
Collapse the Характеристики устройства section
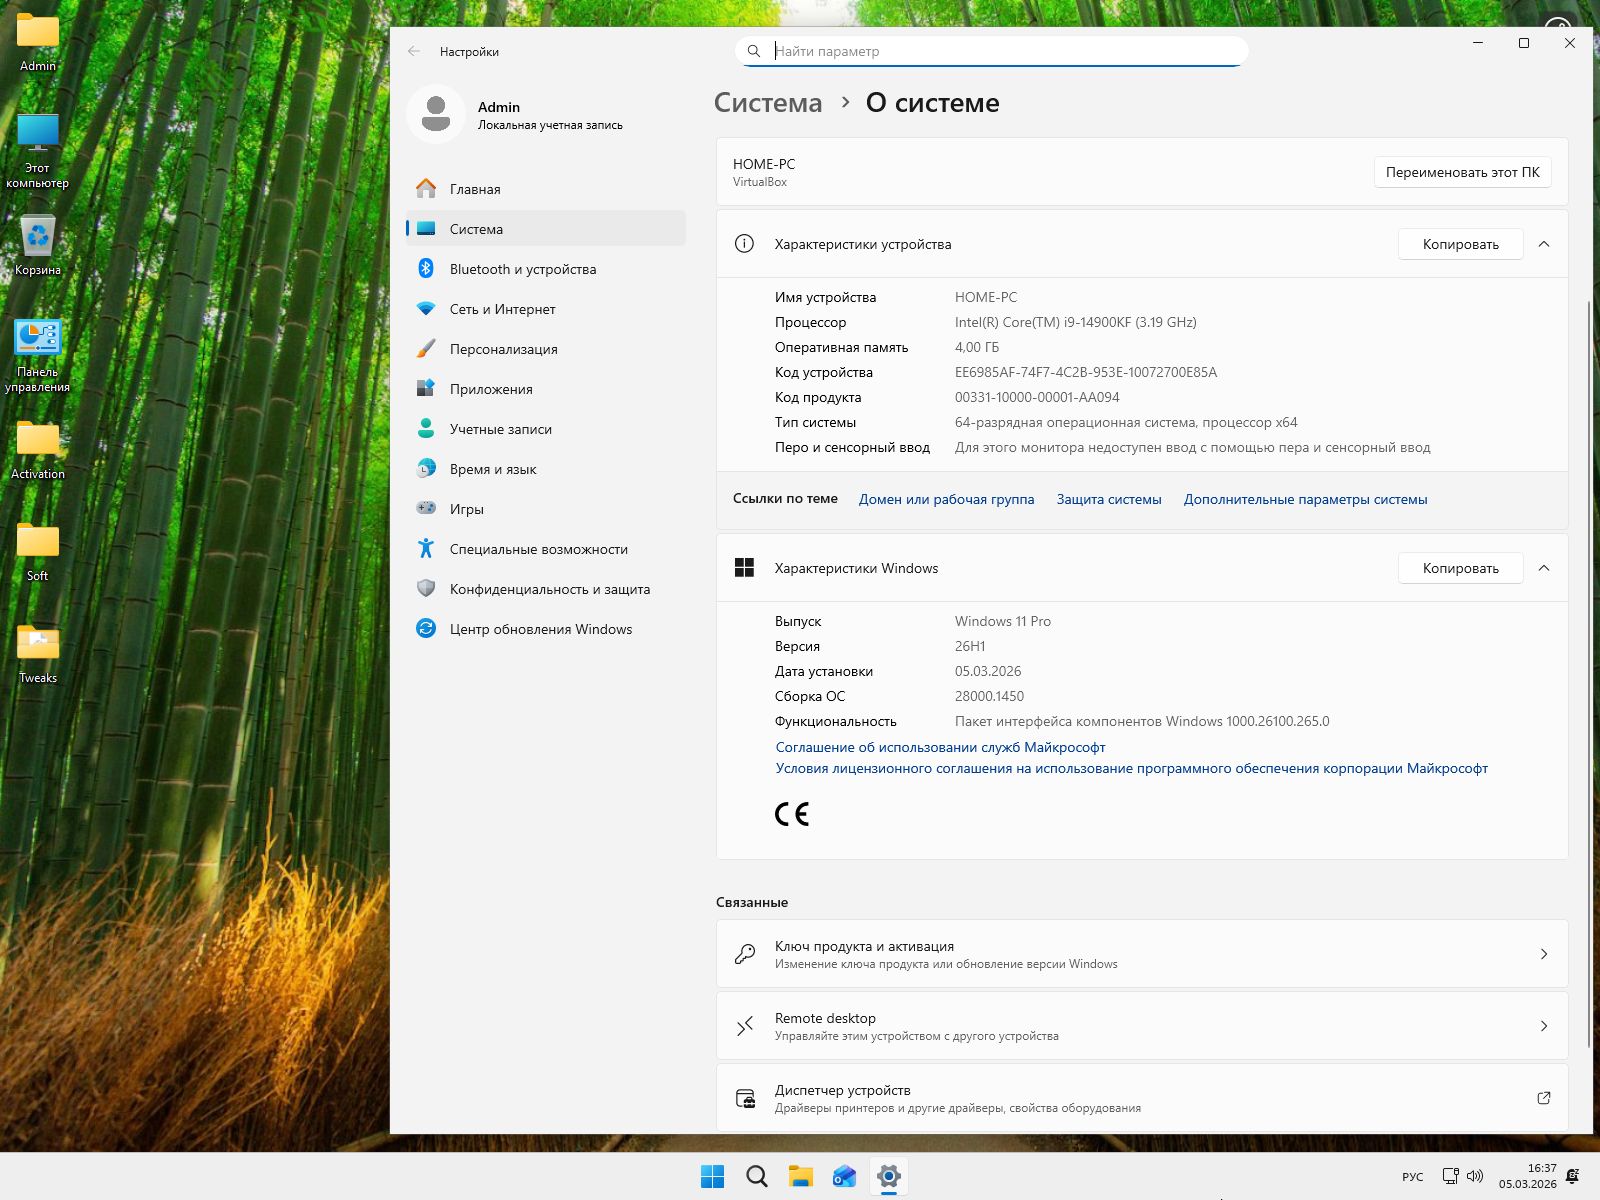point(1544,244)
